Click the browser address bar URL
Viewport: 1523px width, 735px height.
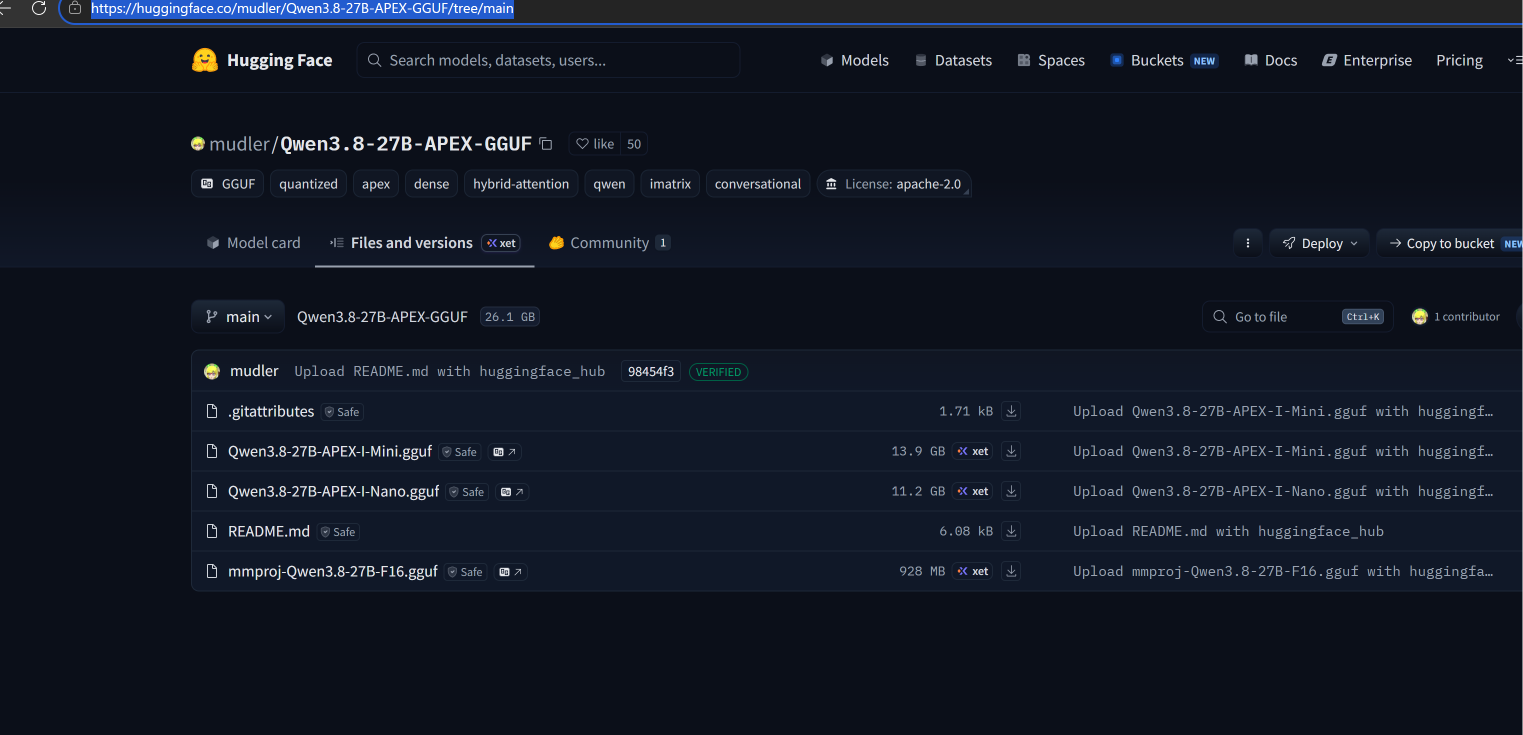point(302,9)
